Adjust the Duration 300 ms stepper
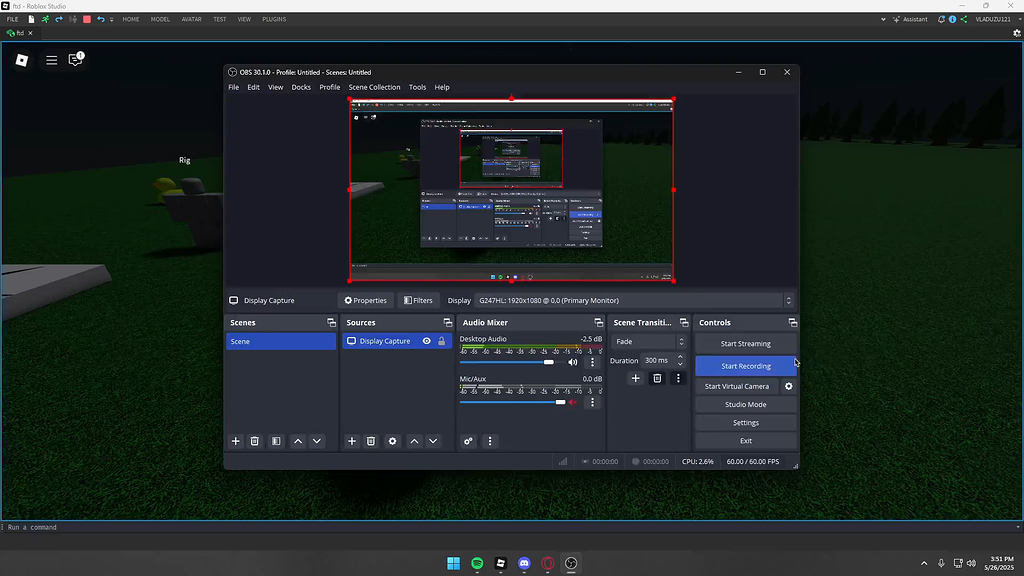This screenshot has height=576, width=1024. 680,360
